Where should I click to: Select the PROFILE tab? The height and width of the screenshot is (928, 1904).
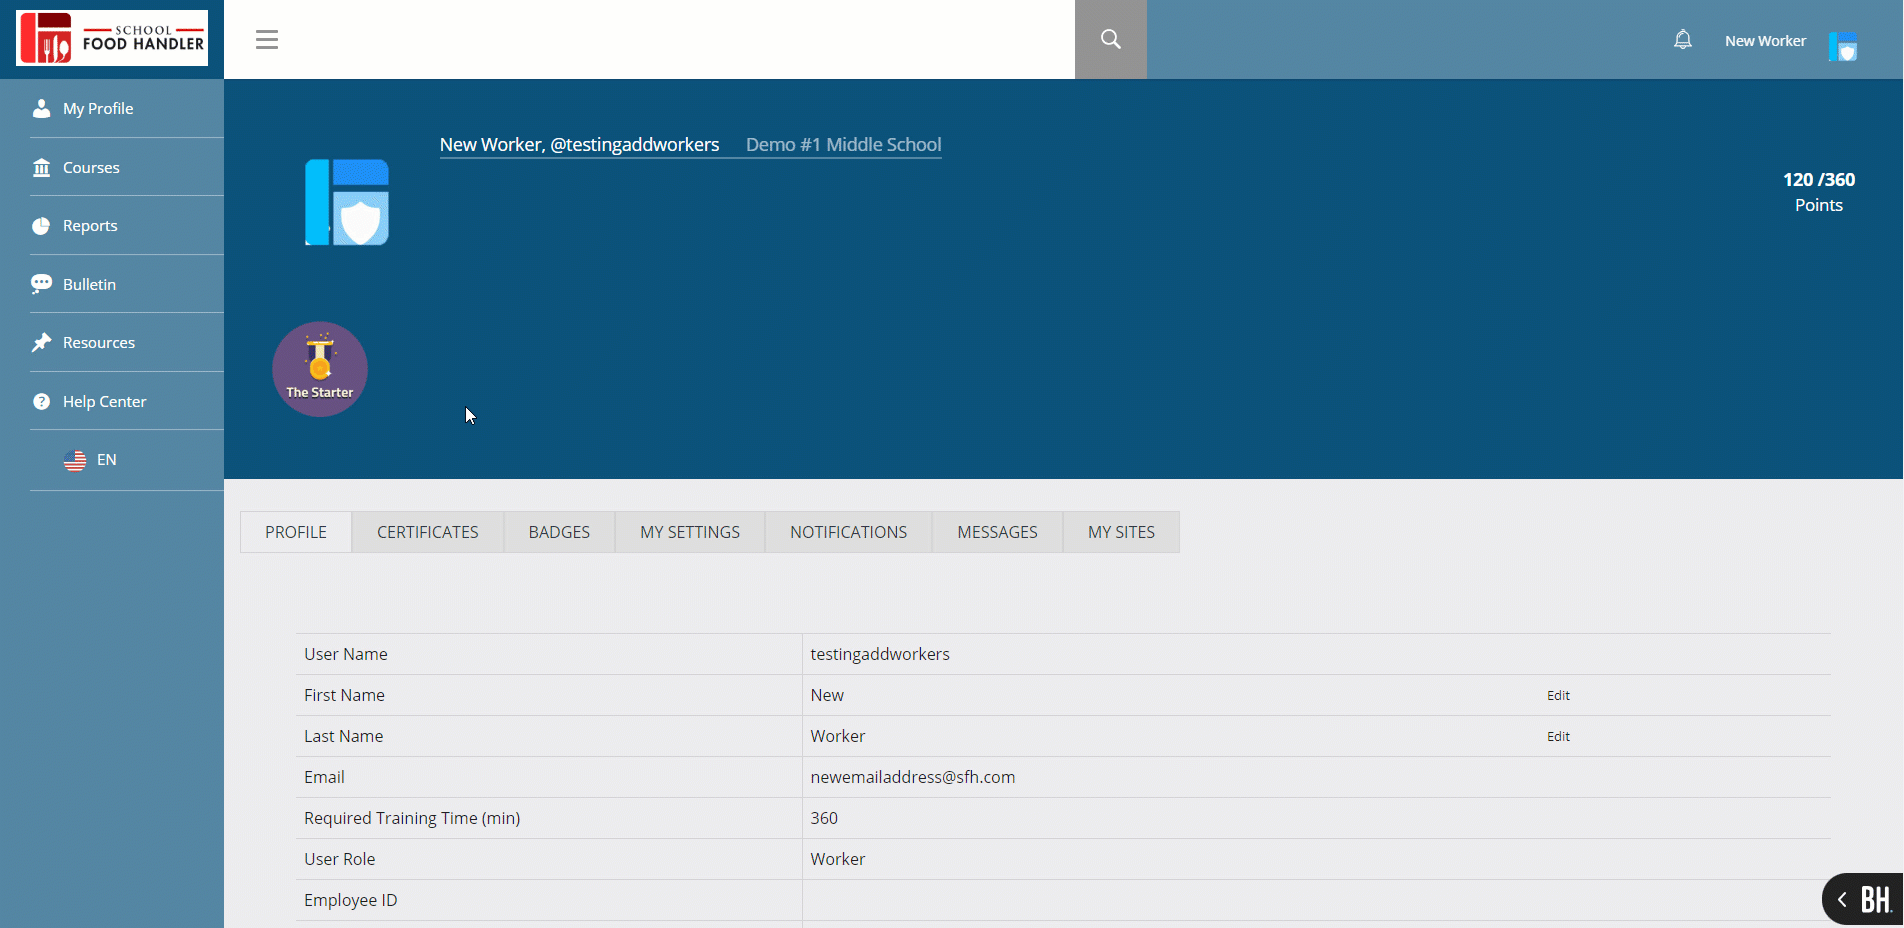296,532
